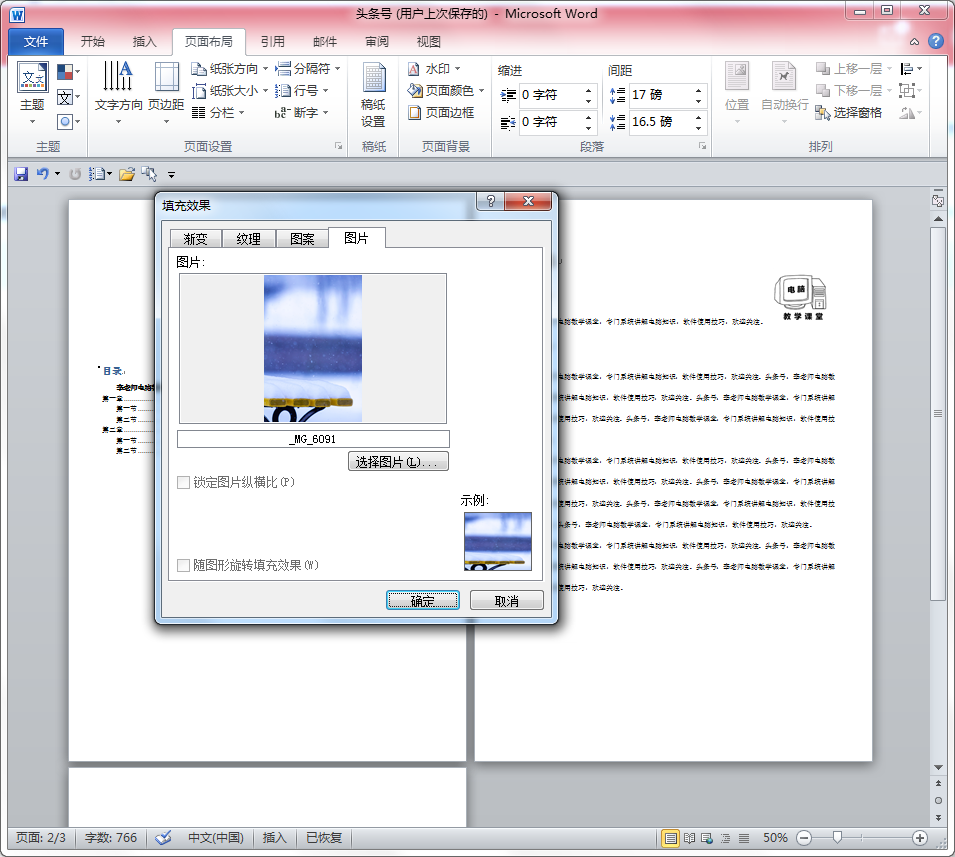Open the Insert (插入) ribbon tab
Viewport: 955px width, 857px height.
pyautogui.click(x=145, y=42)
